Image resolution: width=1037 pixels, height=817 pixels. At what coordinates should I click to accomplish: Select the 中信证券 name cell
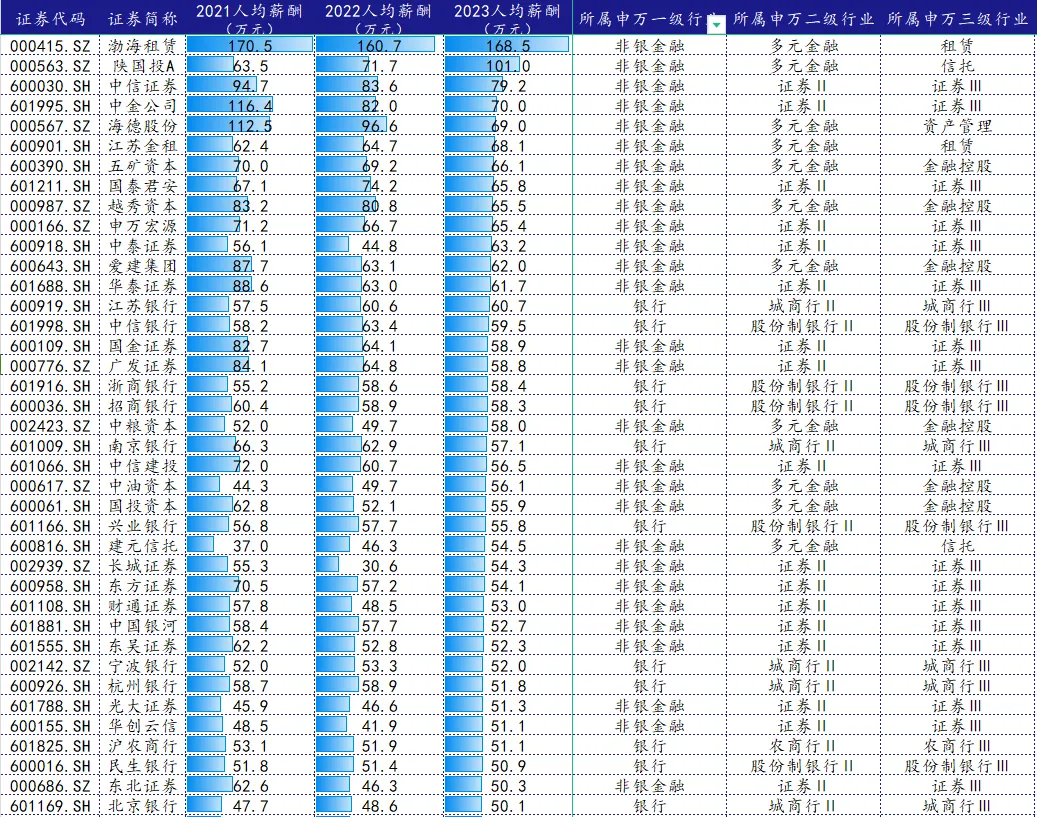(x=143, y=86)
